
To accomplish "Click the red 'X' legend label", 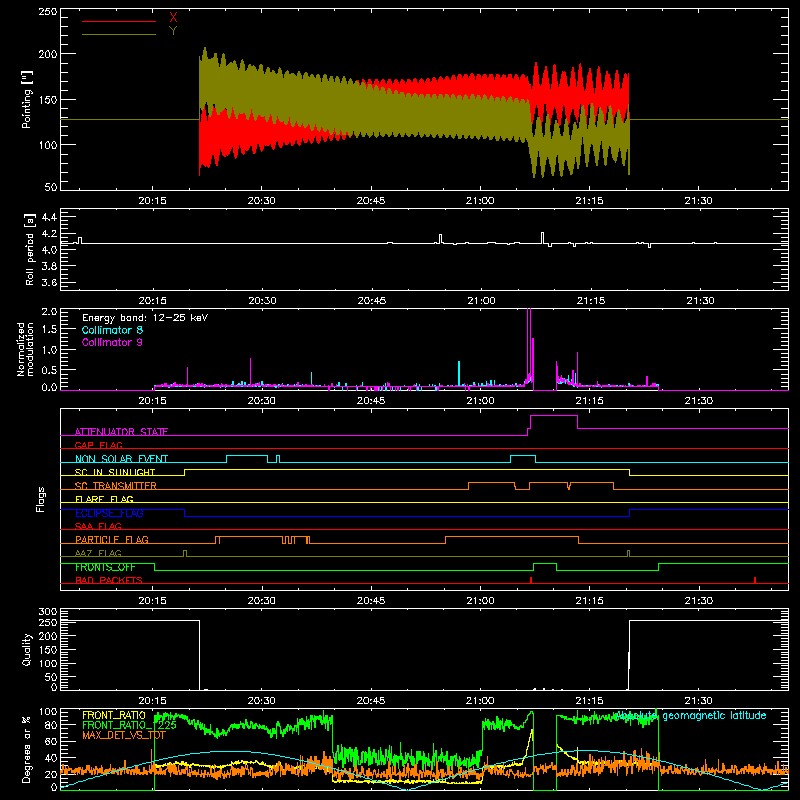I will [x=173, y=18].
